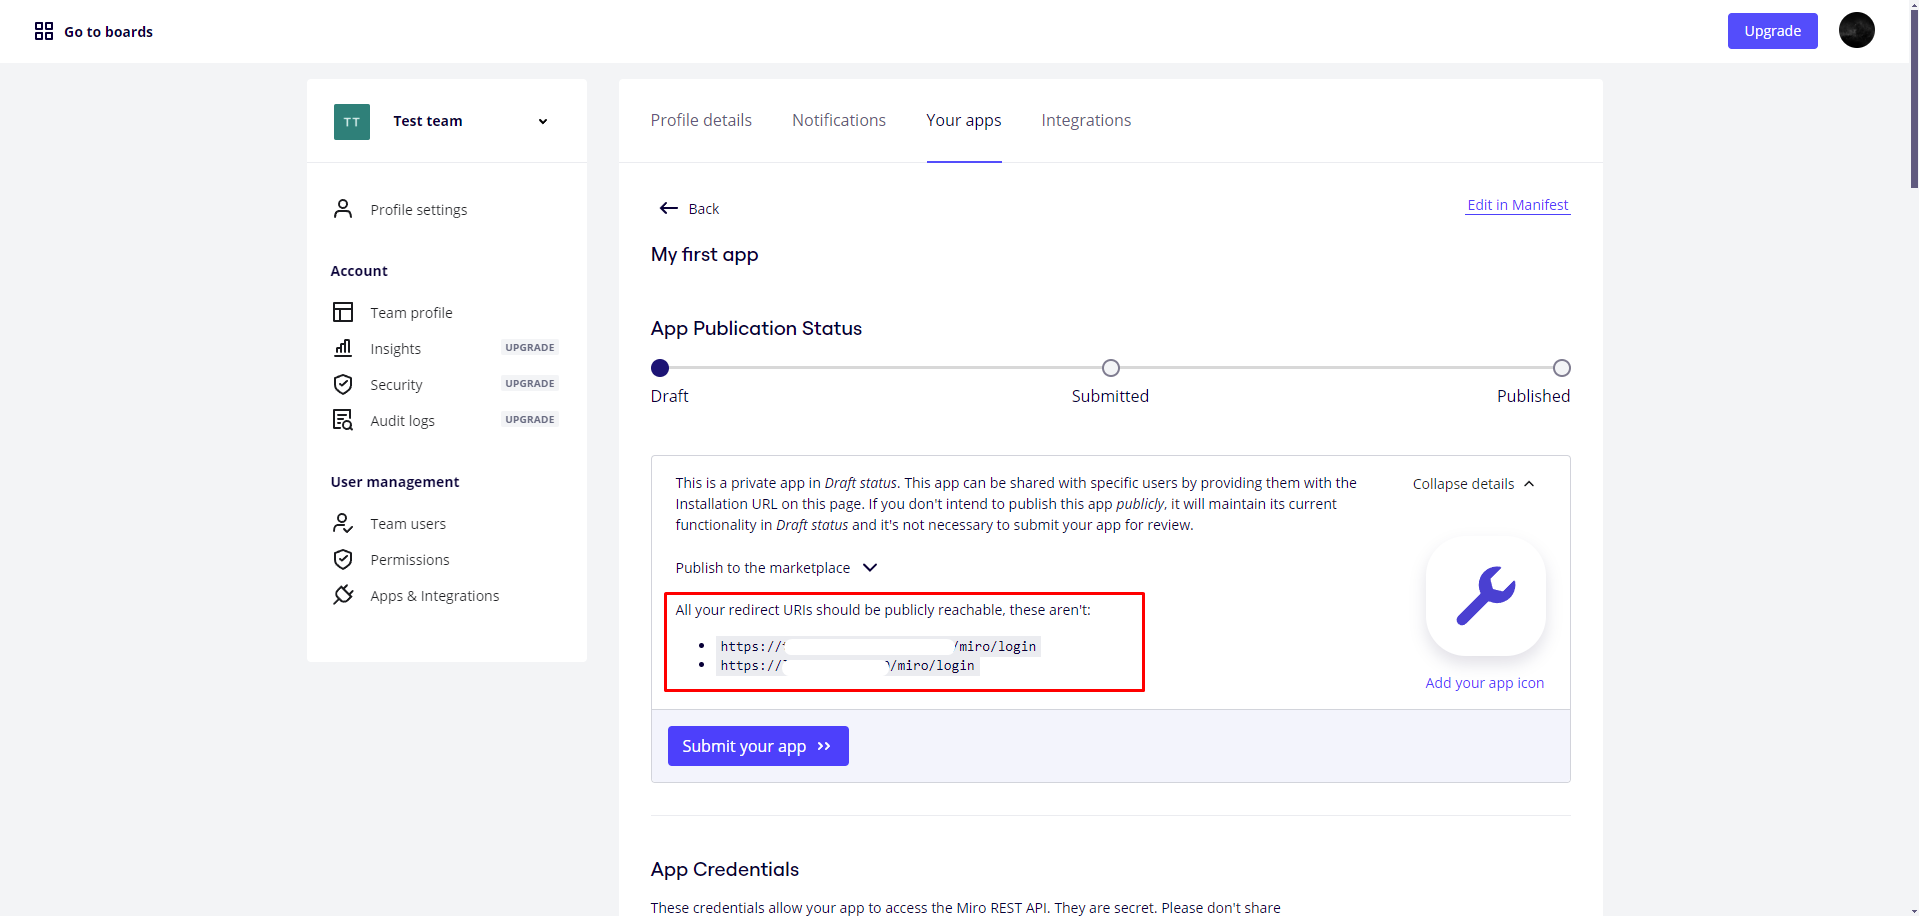Open the user avatar menu
The image size is (1919, 916).
click(x=1856, y=30)
